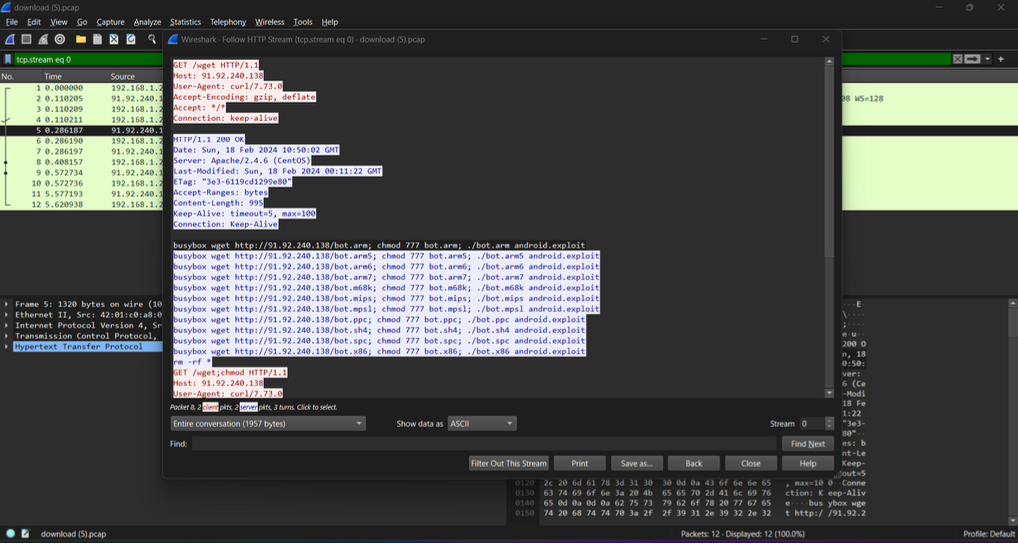Click the Profile: Default status entry
This screenshot has width=1018, height=544.
pyautogui.click(x=989, y=534)
